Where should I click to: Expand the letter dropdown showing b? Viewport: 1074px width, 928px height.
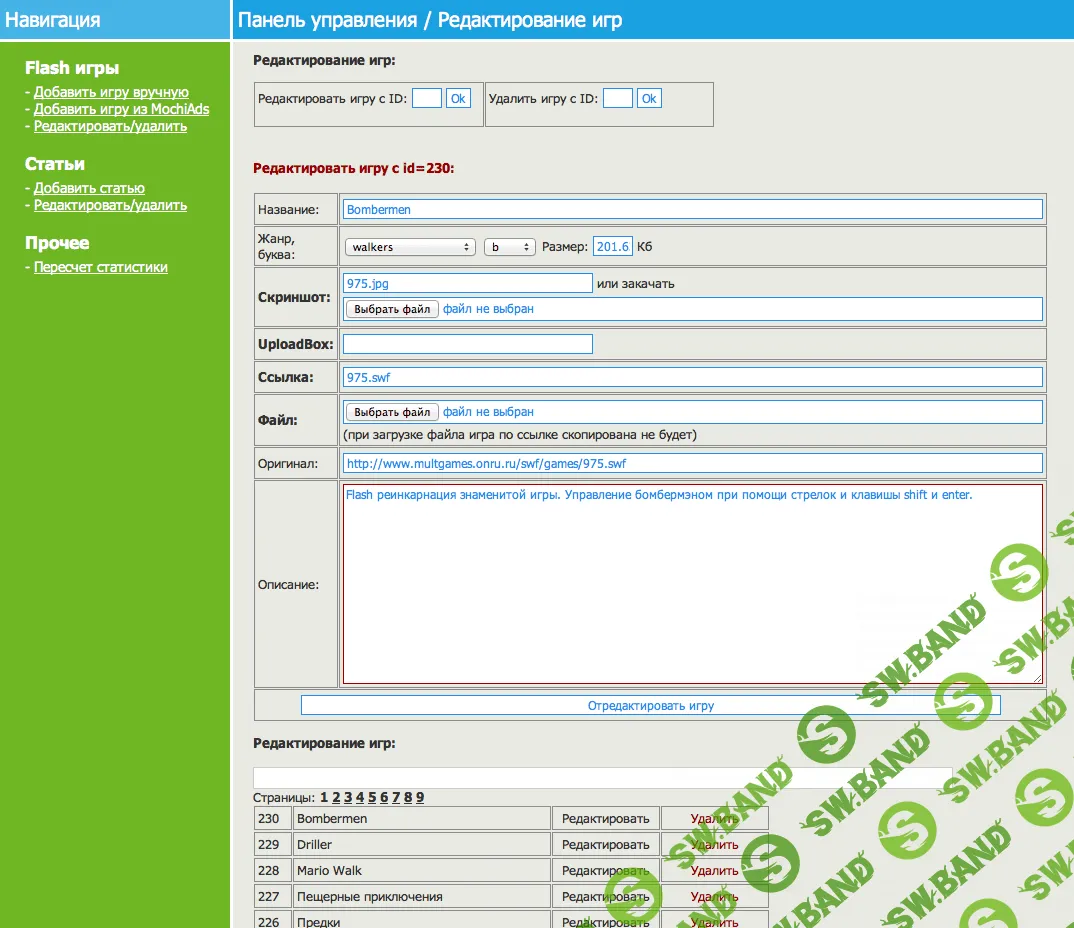click(x=509, y=247)
